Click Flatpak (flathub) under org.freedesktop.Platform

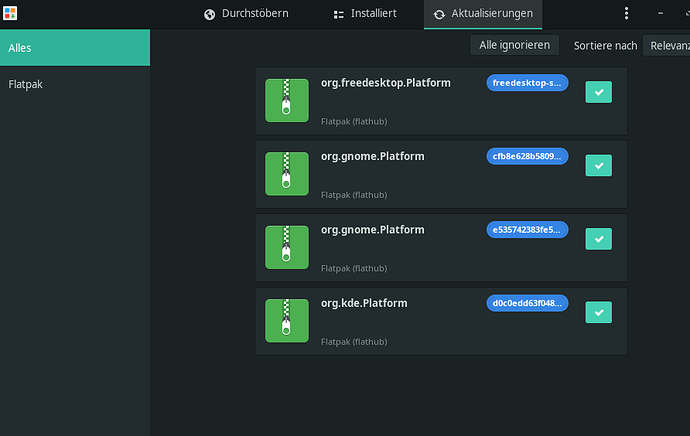pyautogui.click(x=354, y=121)
